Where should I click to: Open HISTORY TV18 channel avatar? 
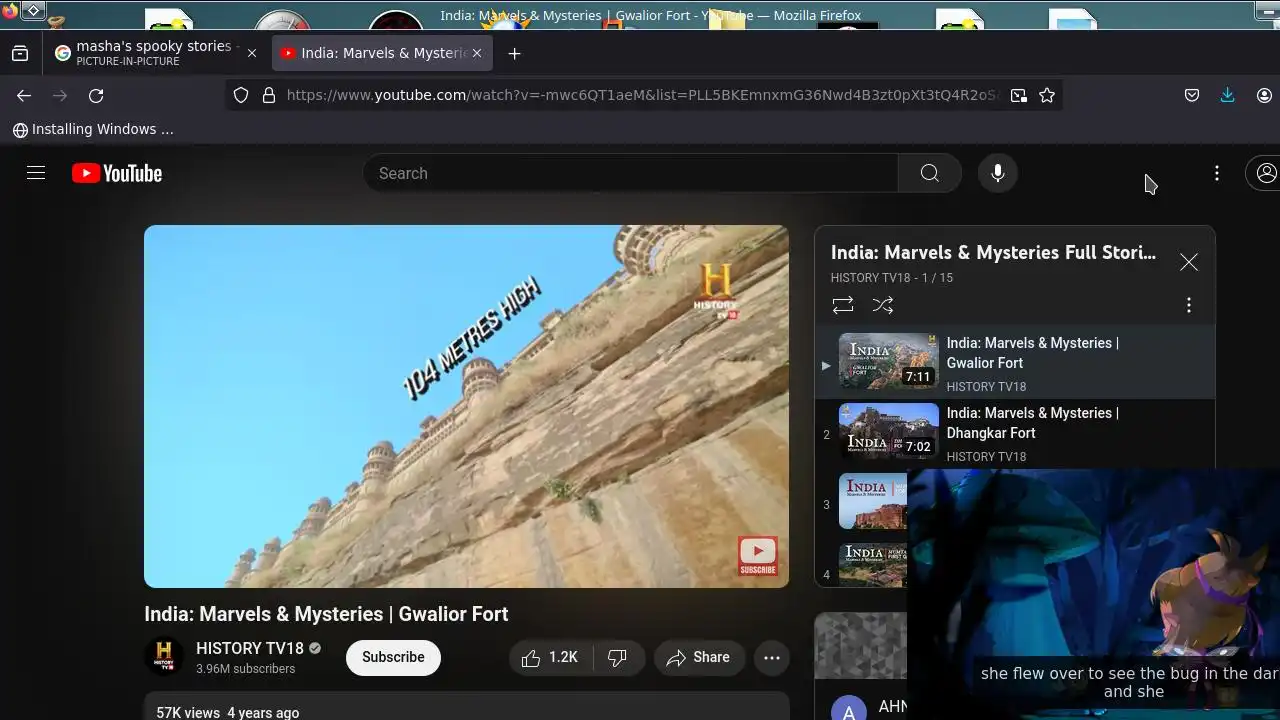point(164,657)
